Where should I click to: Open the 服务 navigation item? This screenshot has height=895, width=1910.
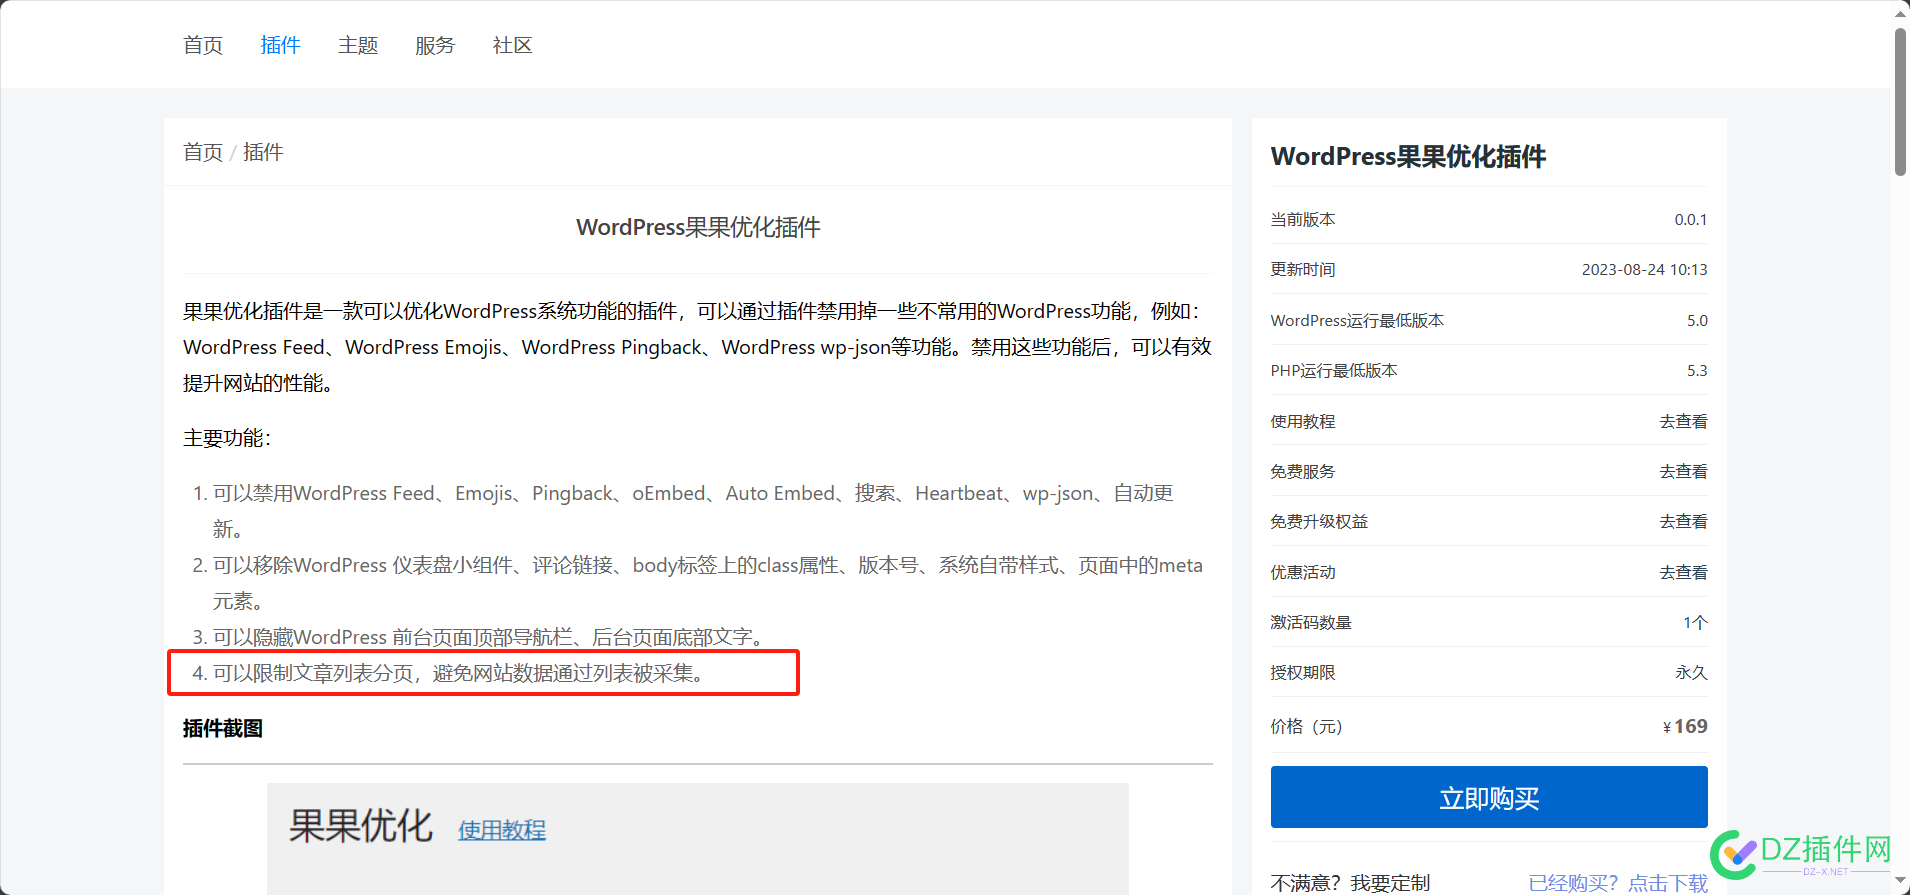(435, 45)
